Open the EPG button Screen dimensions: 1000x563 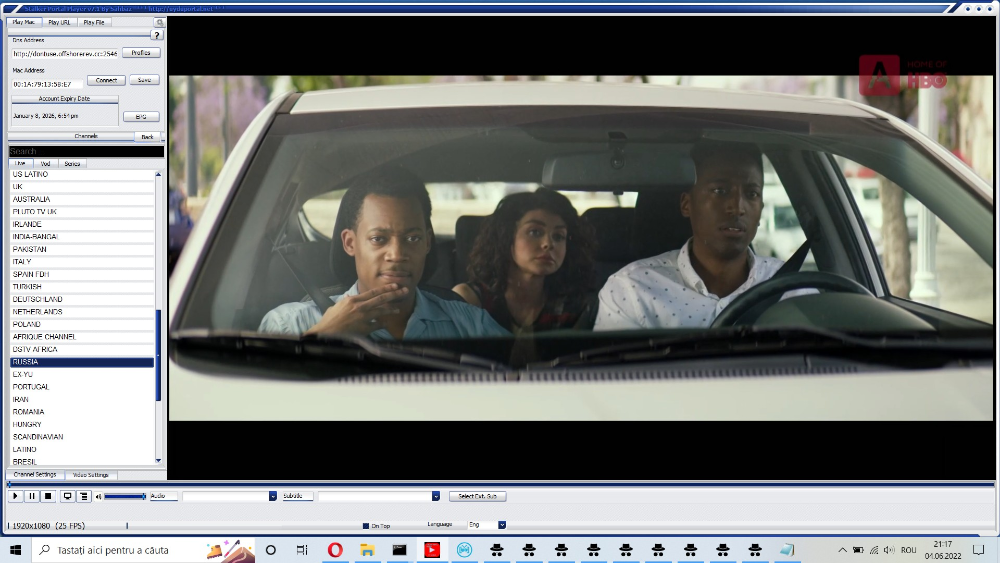click(141, 117)
